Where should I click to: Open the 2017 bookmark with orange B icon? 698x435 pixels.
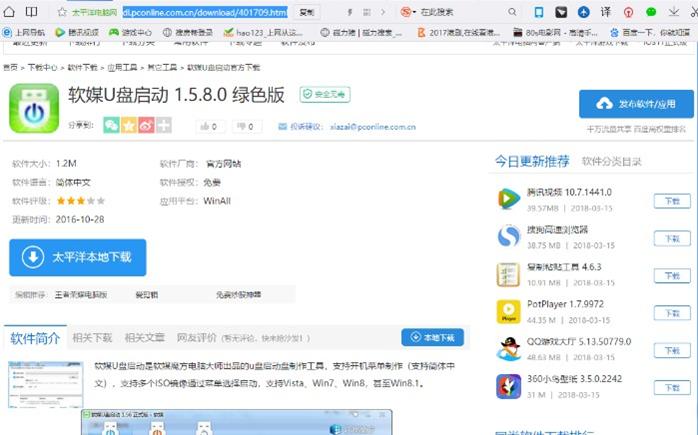(459, 32)
